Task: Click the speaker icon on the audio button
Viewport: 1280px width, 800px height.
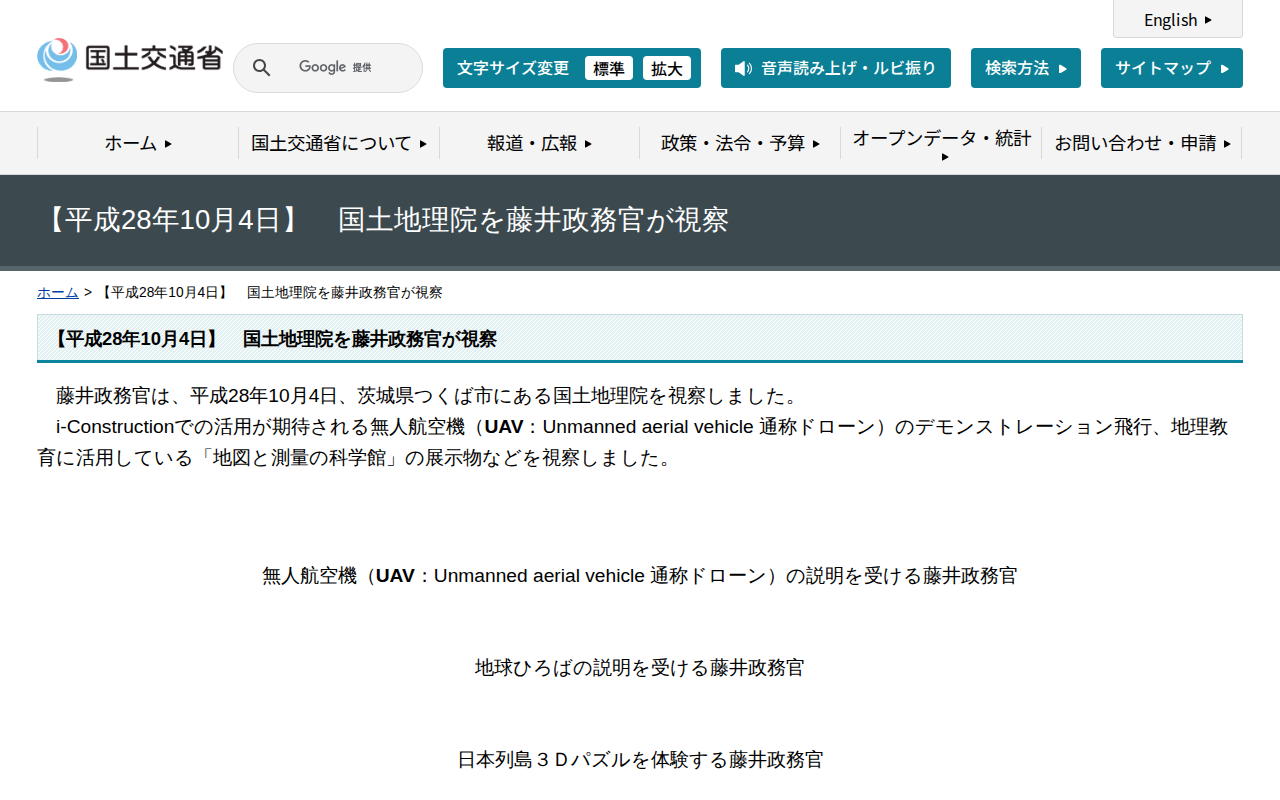Action: click(740, 68)
